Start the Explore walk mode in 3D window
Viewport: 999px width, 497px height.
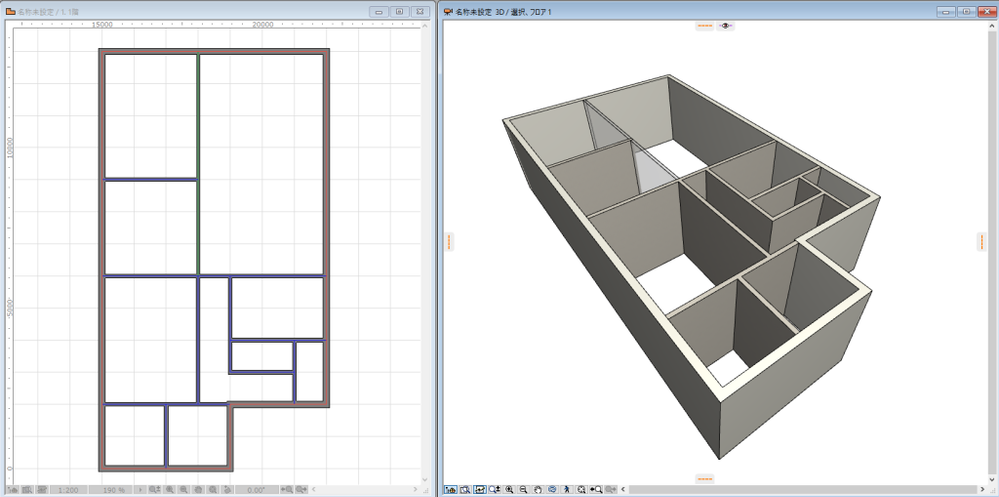[567, 490]
